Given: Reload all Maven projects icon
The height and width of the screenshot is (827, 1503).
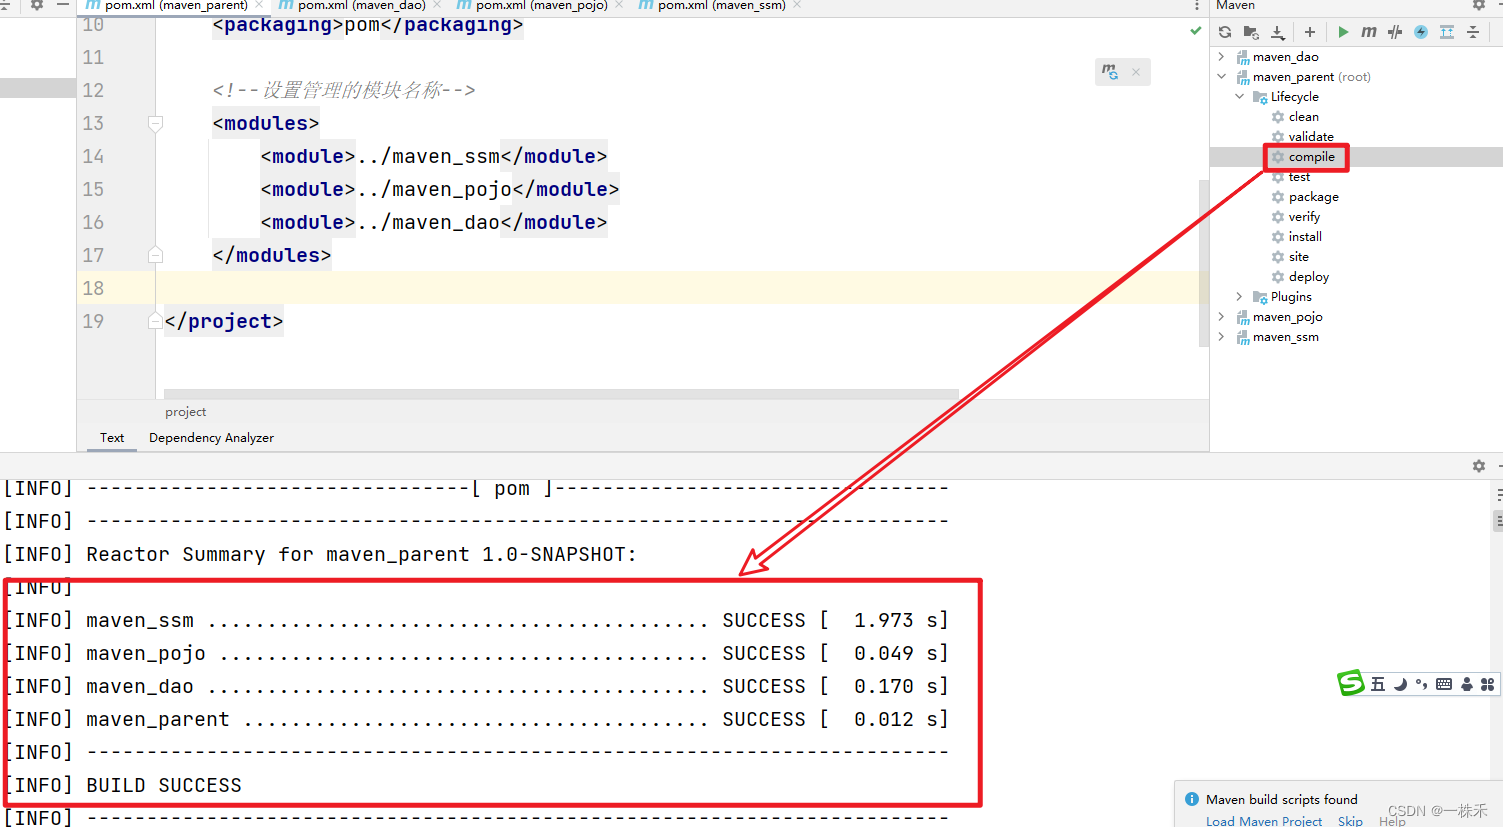Looking at the screenshot, I should 1225,32.
